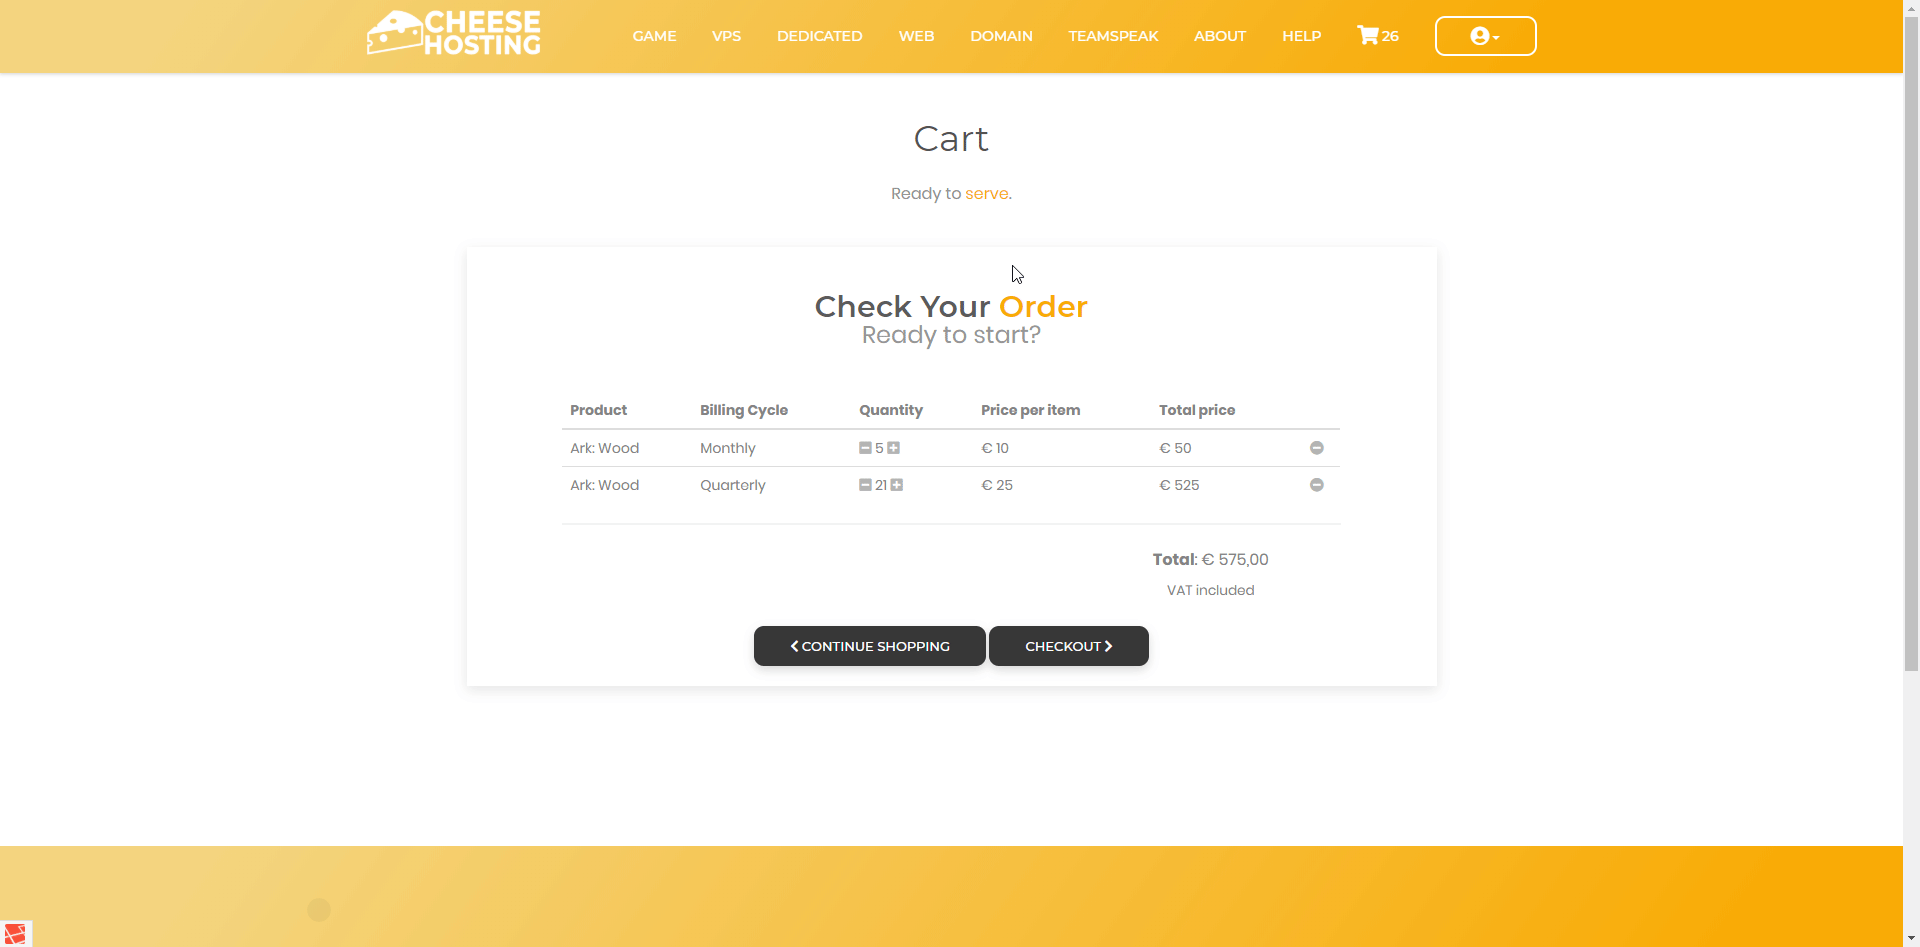The image size is (1920, 947).
Task: Visit the ABOUT page
Action: 1219,36
